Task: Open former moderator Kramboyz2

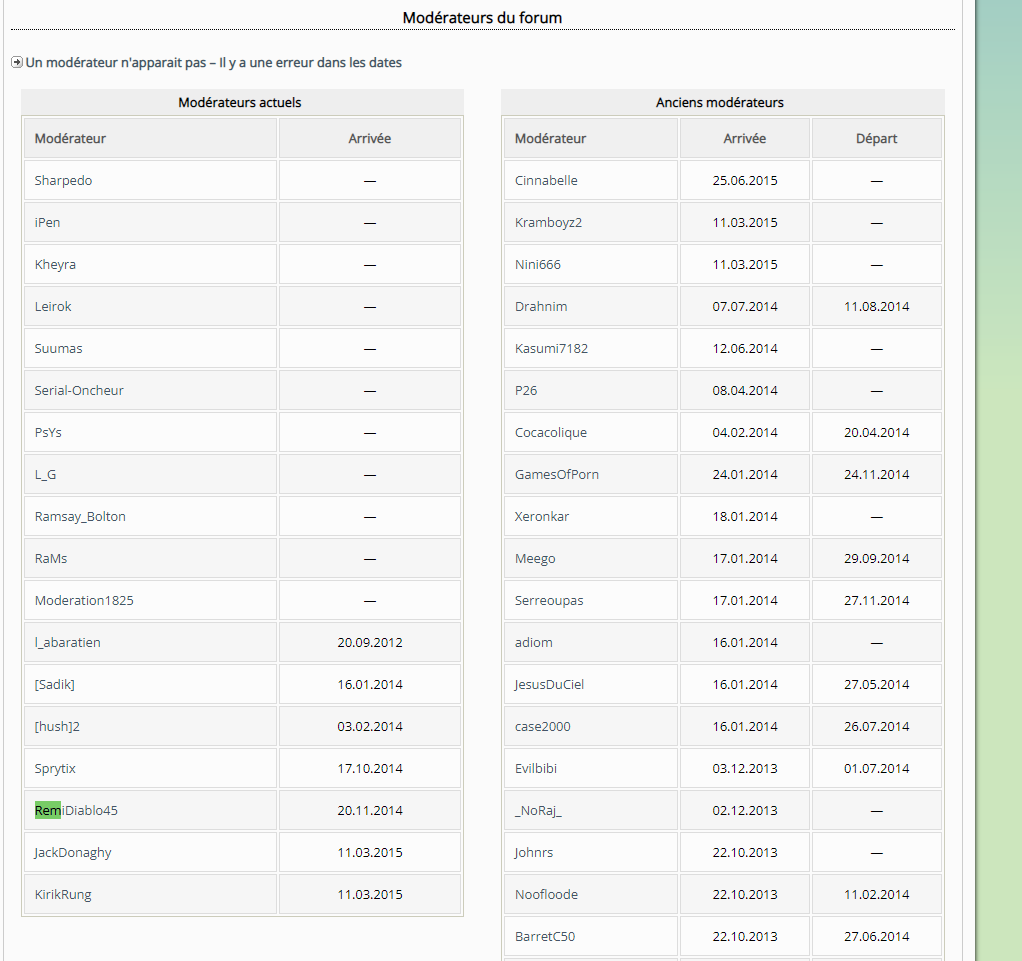Action: coord(548,222)
